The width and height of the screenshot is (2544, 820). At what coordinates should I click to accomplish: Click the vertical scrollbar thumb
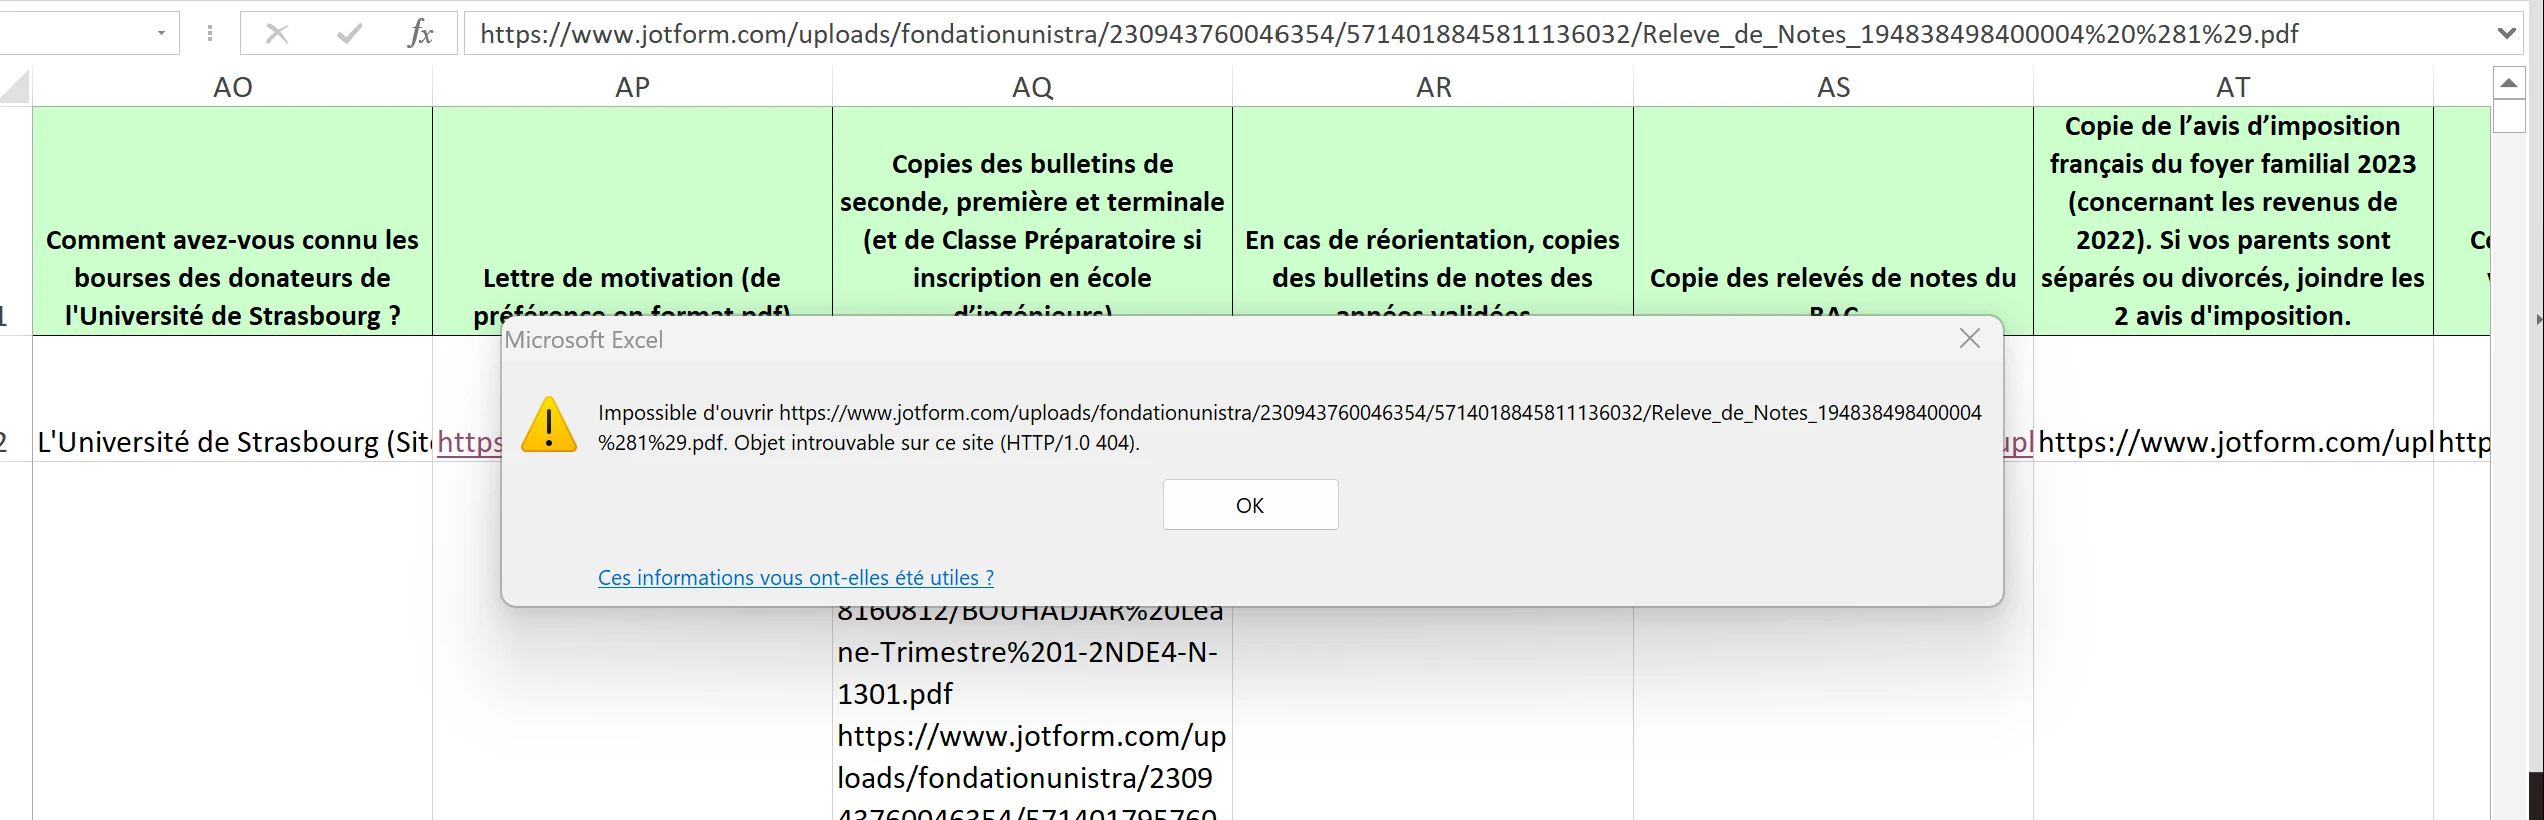(2508, 117)
